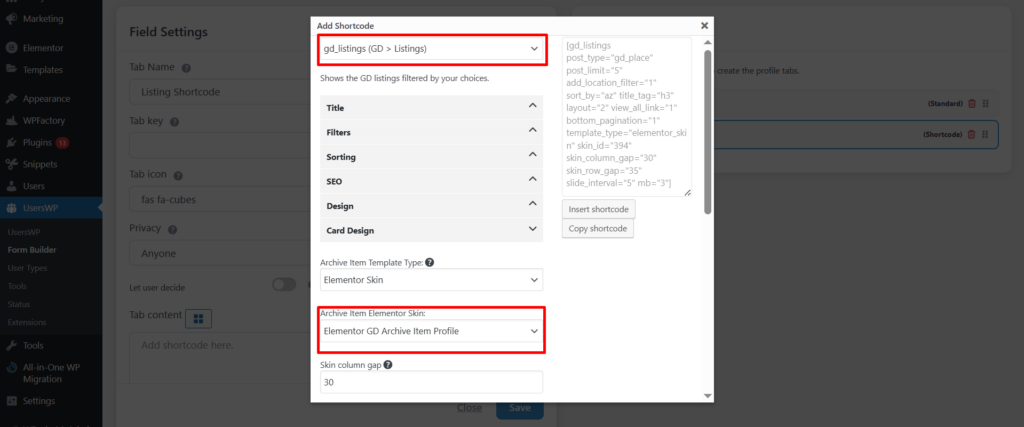This screenshot has height=427, width=1024.
Task: Click the Copy shortcode button
Action: [x=598, y=229]
